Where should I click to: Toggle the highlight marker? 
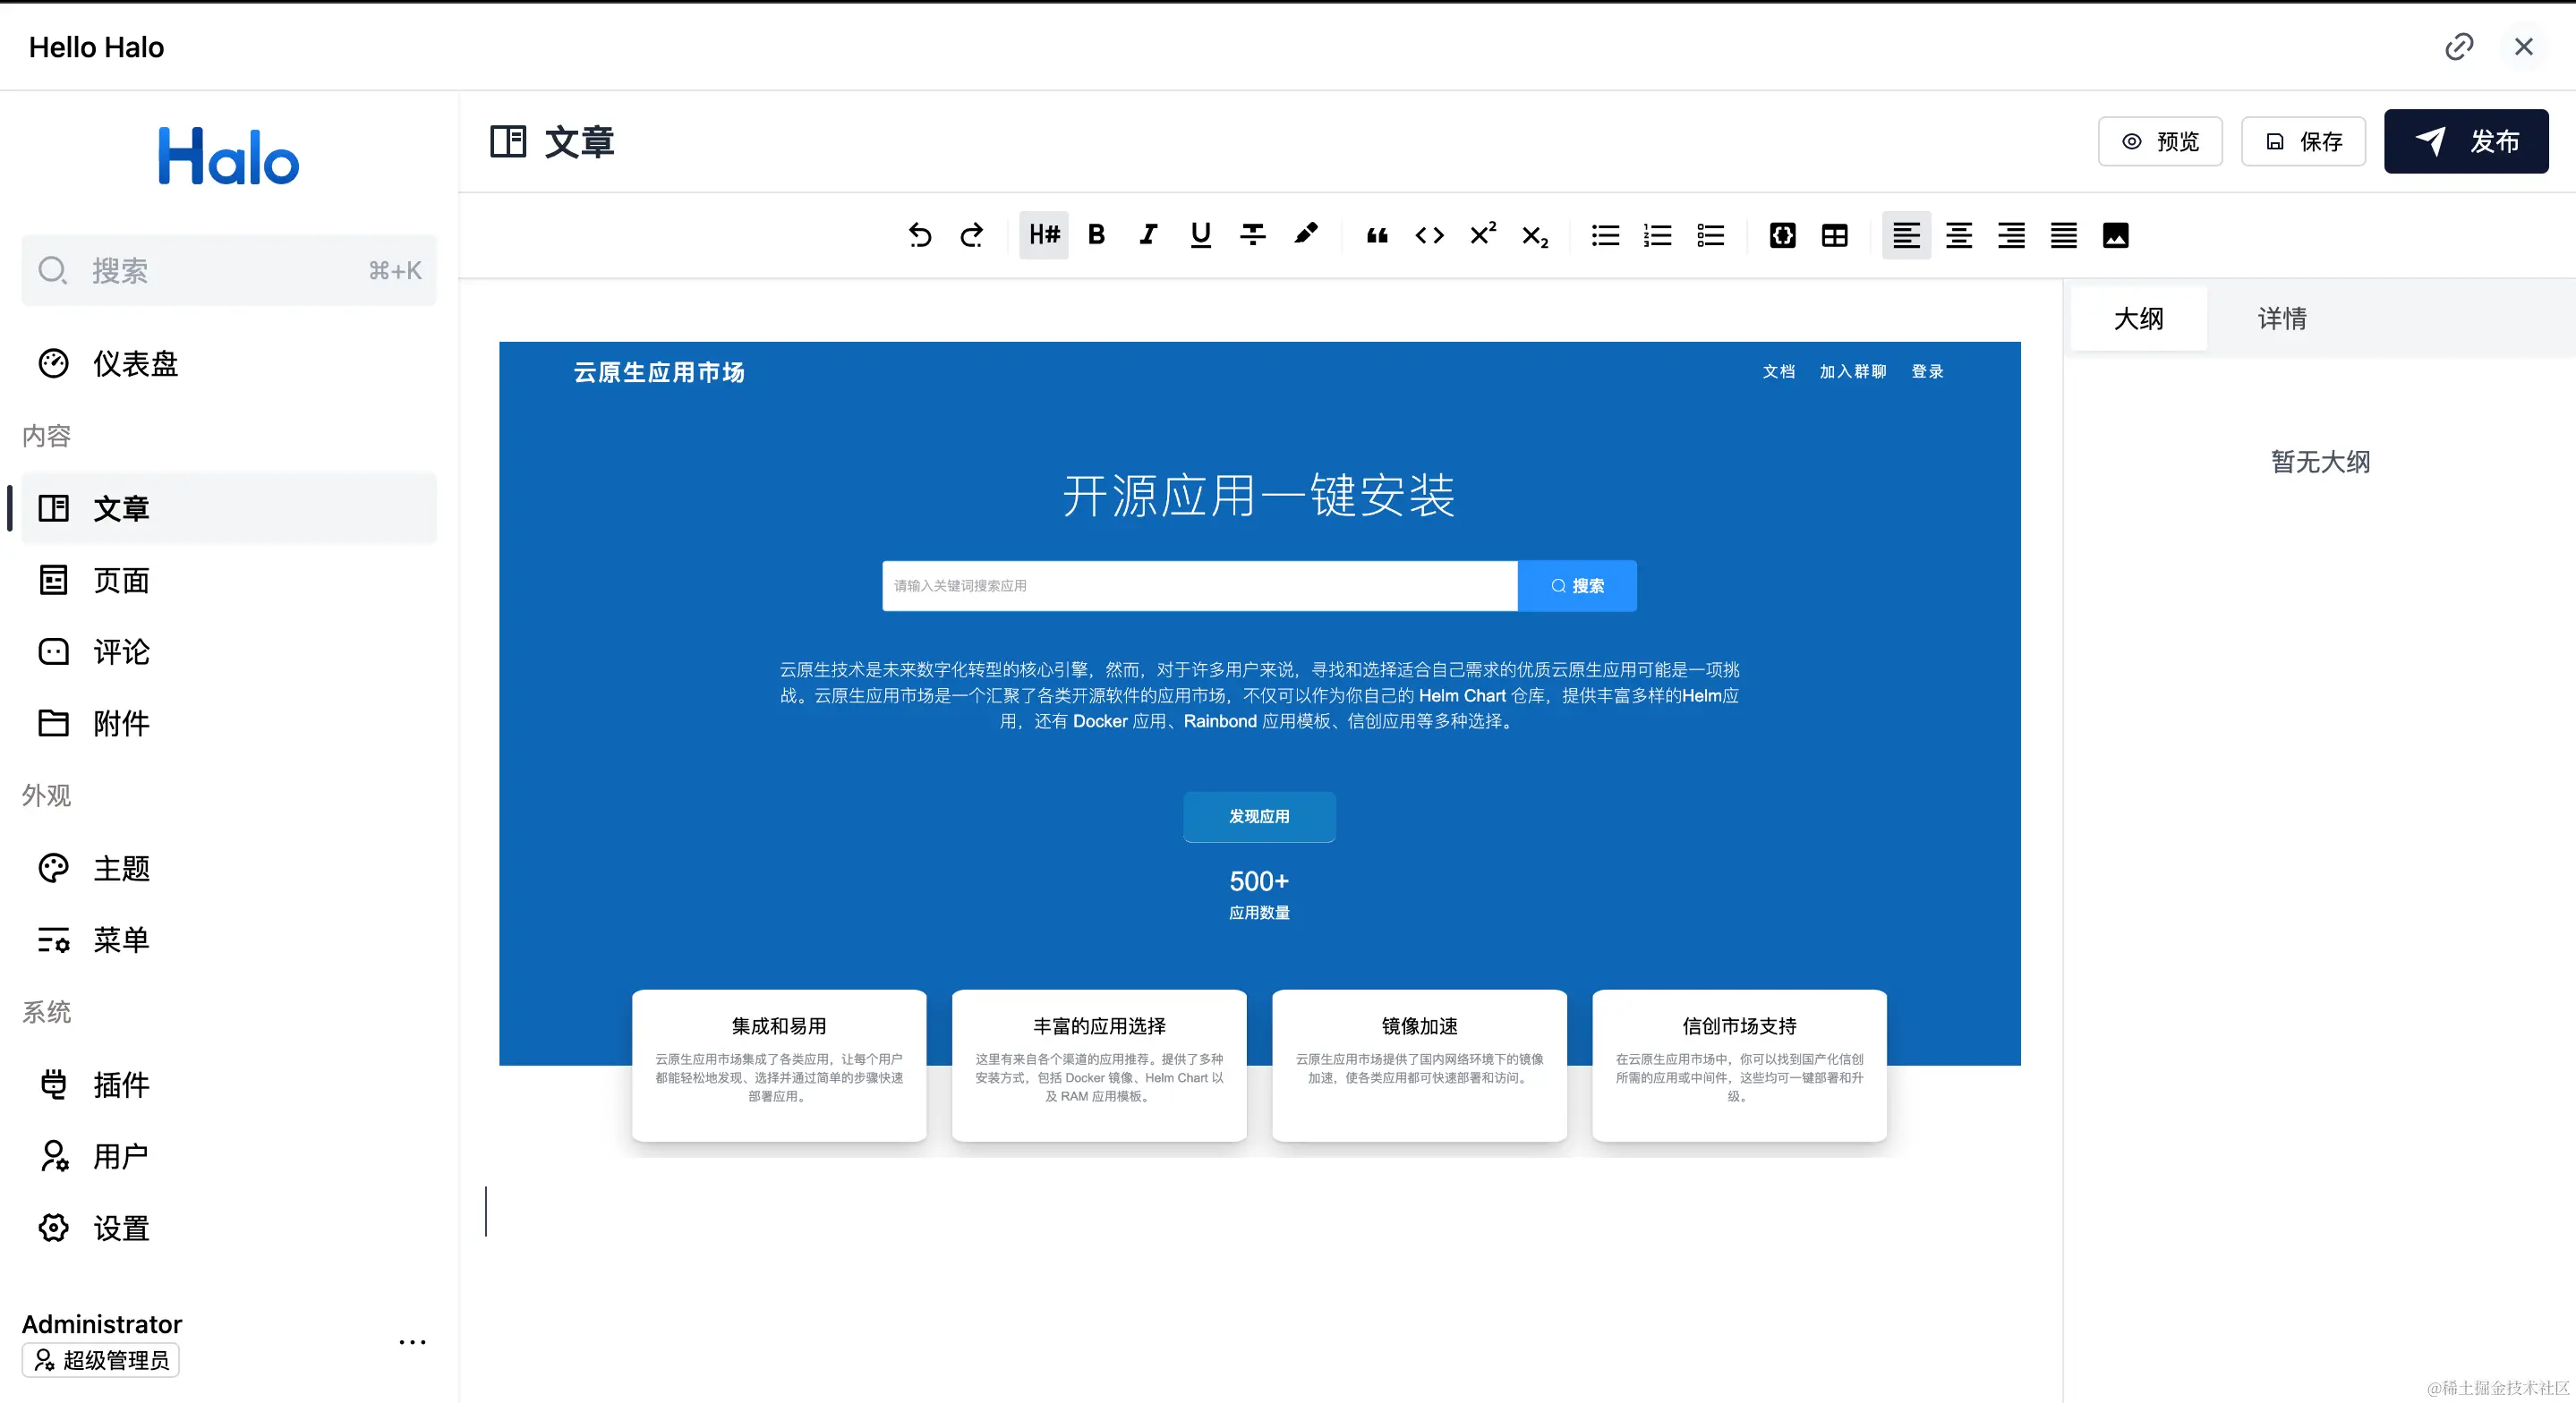coord(1305,235)
